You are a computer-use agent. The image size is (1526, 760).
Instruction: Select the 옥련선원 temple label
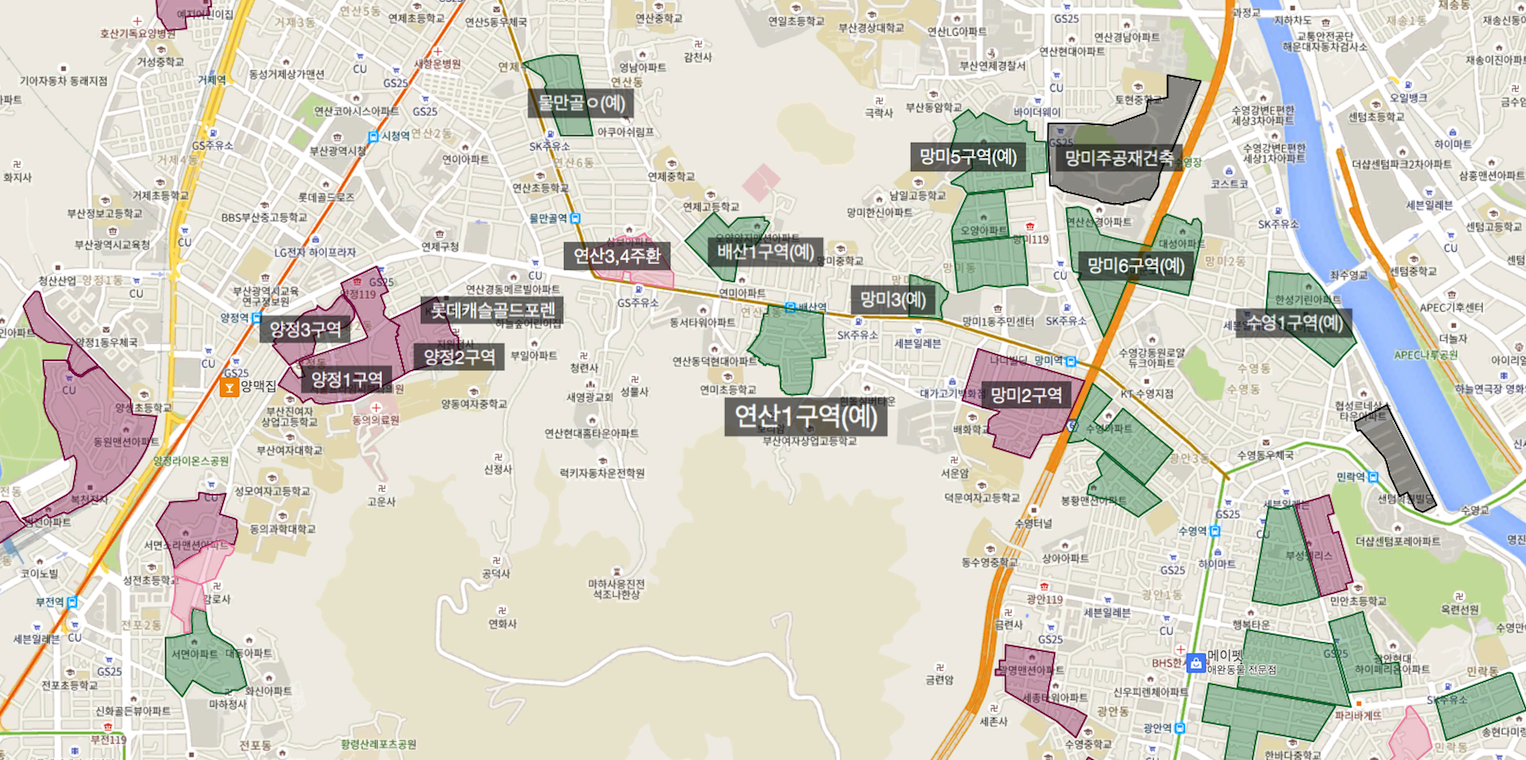[1459, 609]
